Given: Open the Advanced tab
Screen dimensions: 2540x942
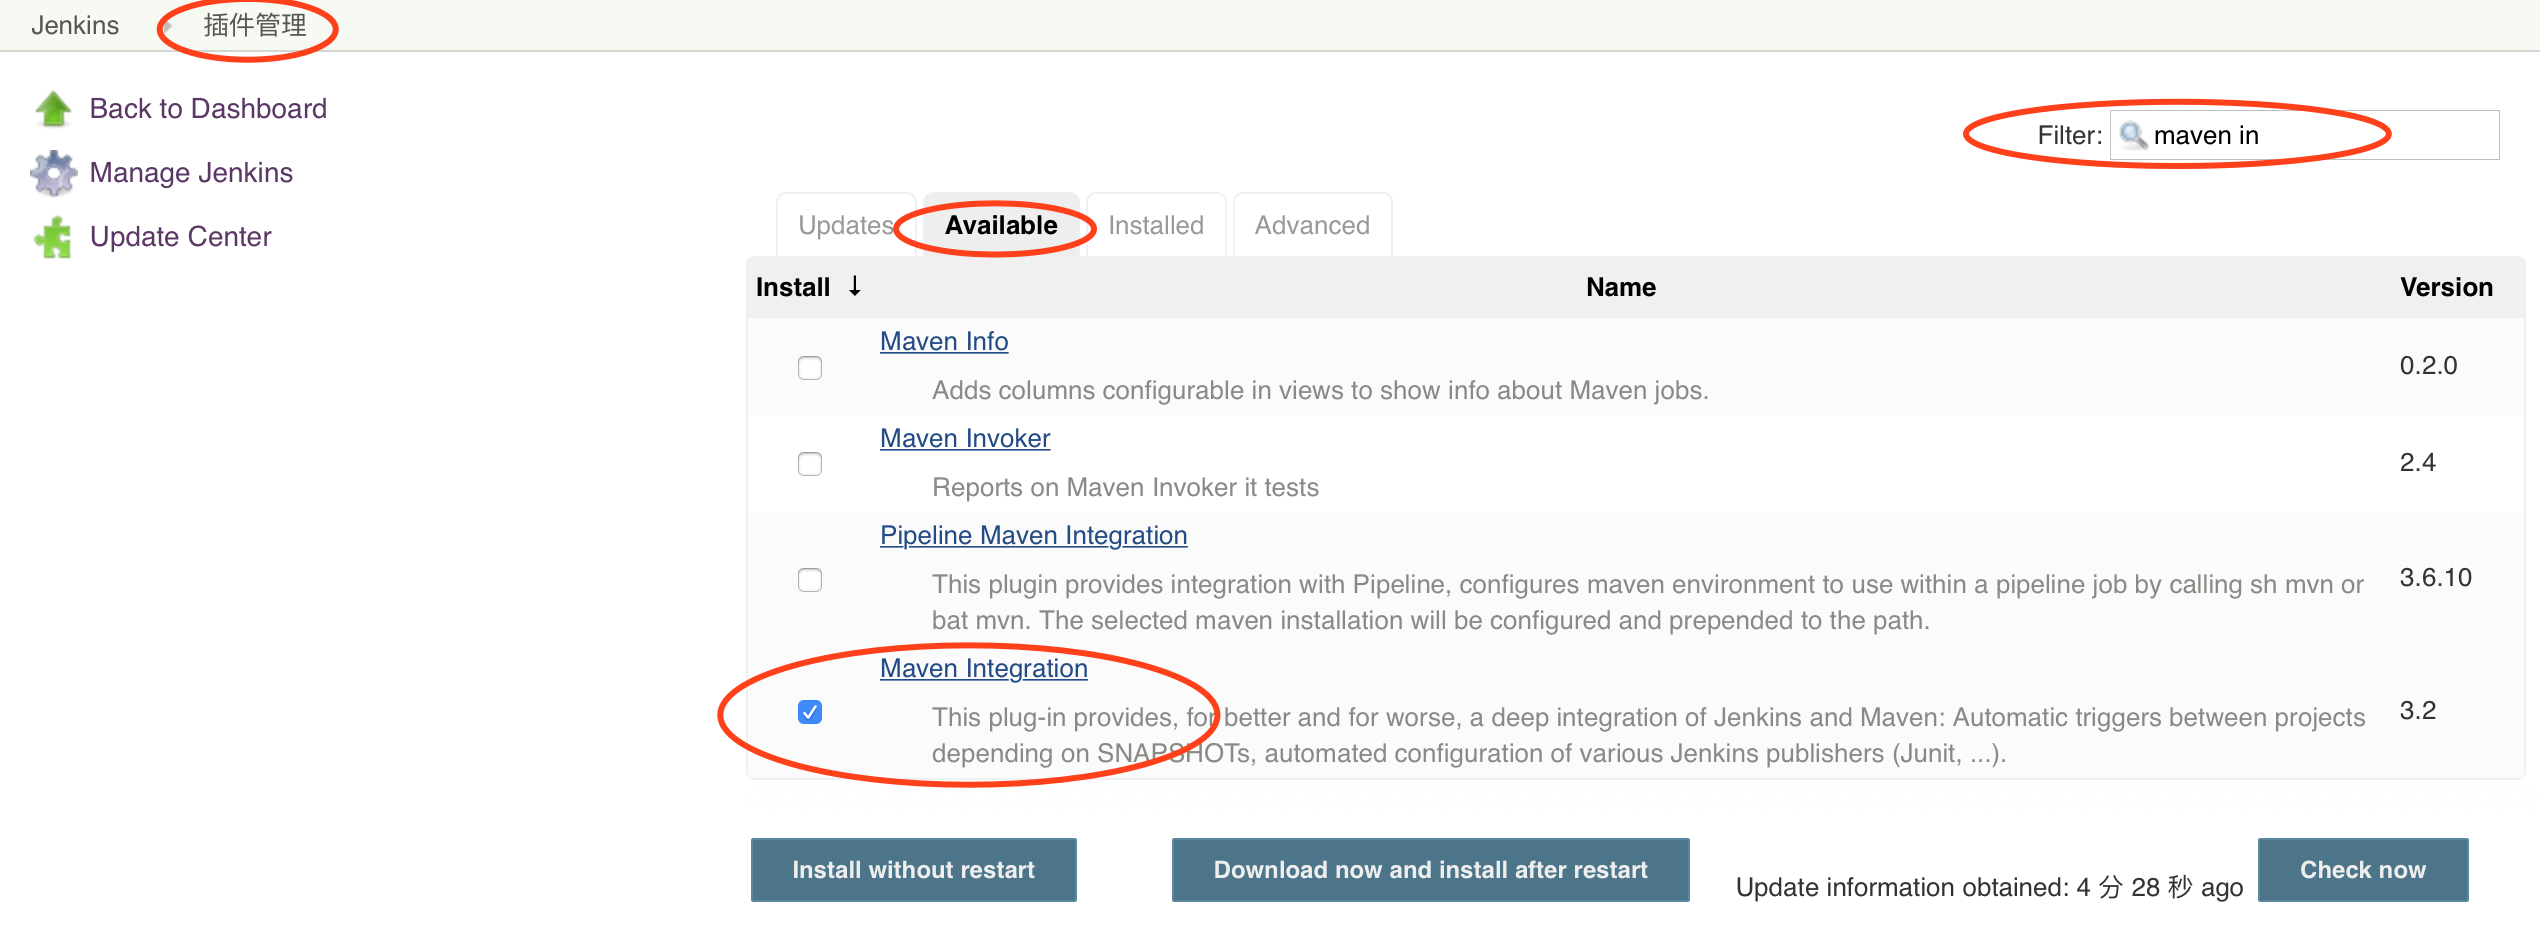Looking at the screenshot, I should pos(1312,225).
